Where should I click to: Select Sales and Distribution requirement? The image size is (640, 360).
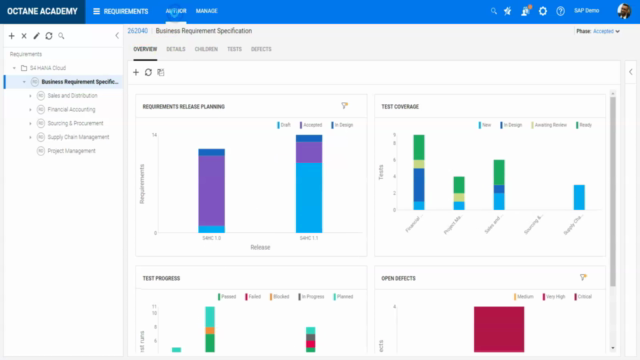(x=72, y=96)
